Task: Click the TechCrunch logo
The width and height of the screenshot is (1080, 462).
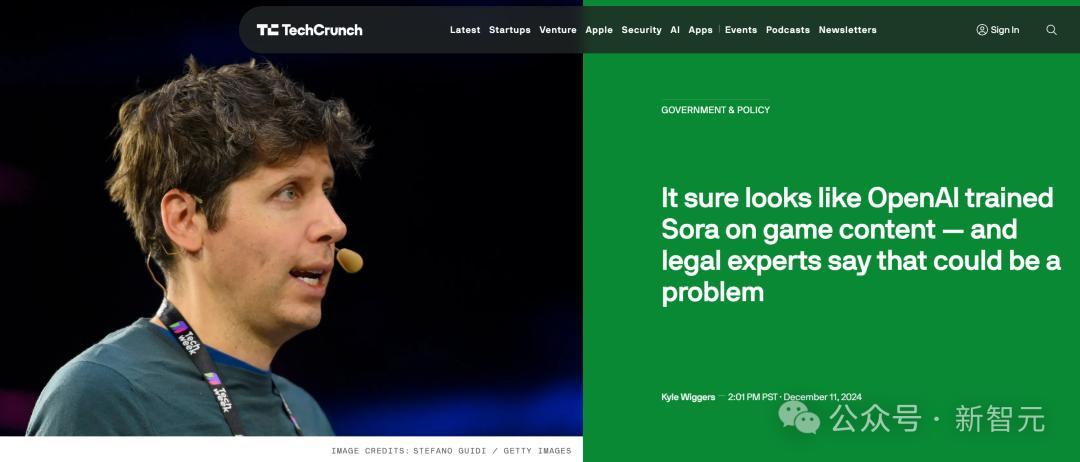Action: (x=309, y=30)
